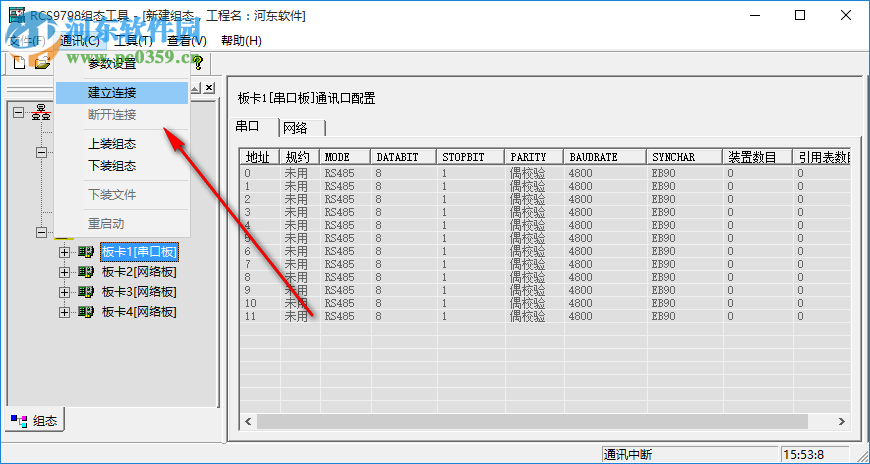Screen dimensions: 870x464
Task: Click the BAUDRATE column header
Action: tap(605, 157)
